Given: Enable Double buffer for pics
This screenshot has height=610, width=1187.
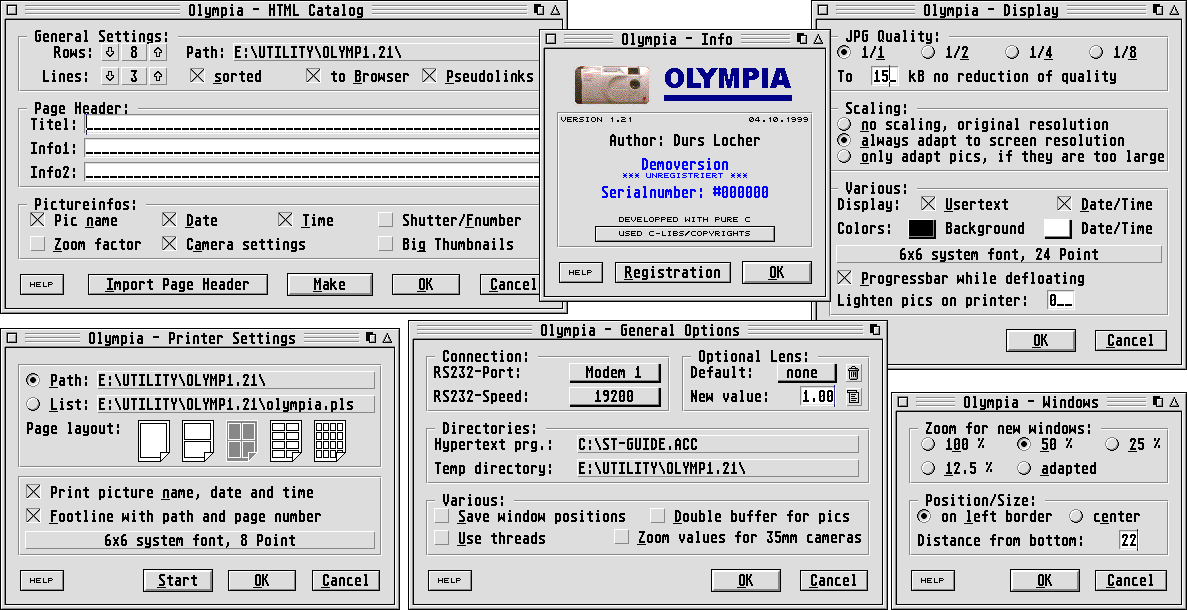Looking at the screenshot, I should tap(658, 516).
